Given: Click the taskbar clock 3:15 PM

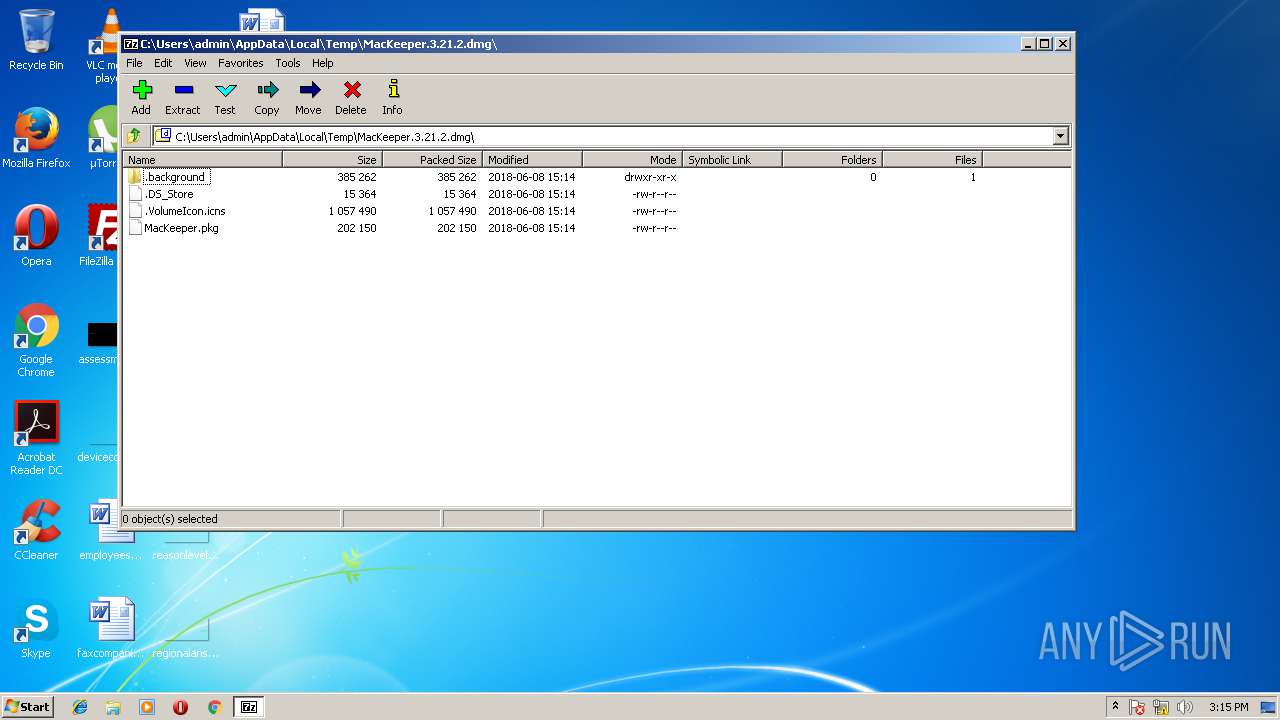Looking at the screenshot, I should coord(1228,707).
